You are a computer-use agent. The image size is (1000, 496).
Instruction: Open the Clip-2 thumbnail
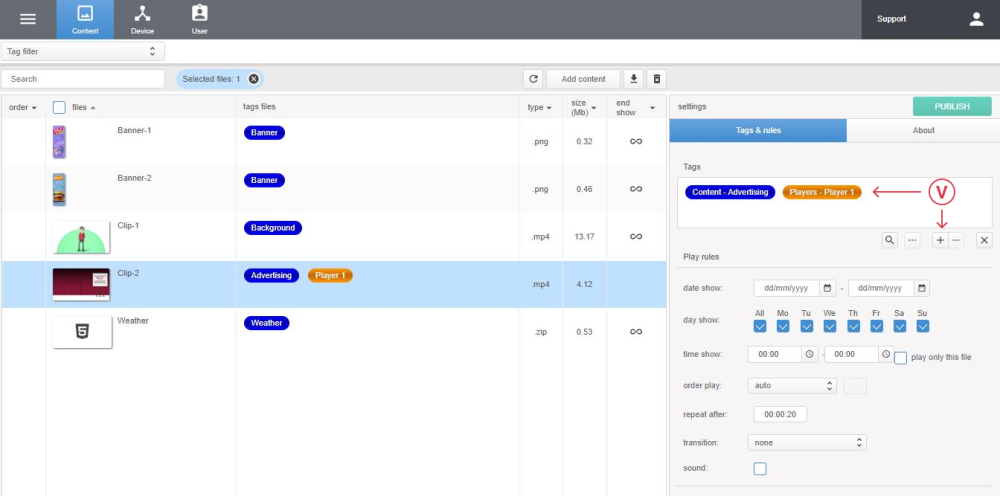81,284
